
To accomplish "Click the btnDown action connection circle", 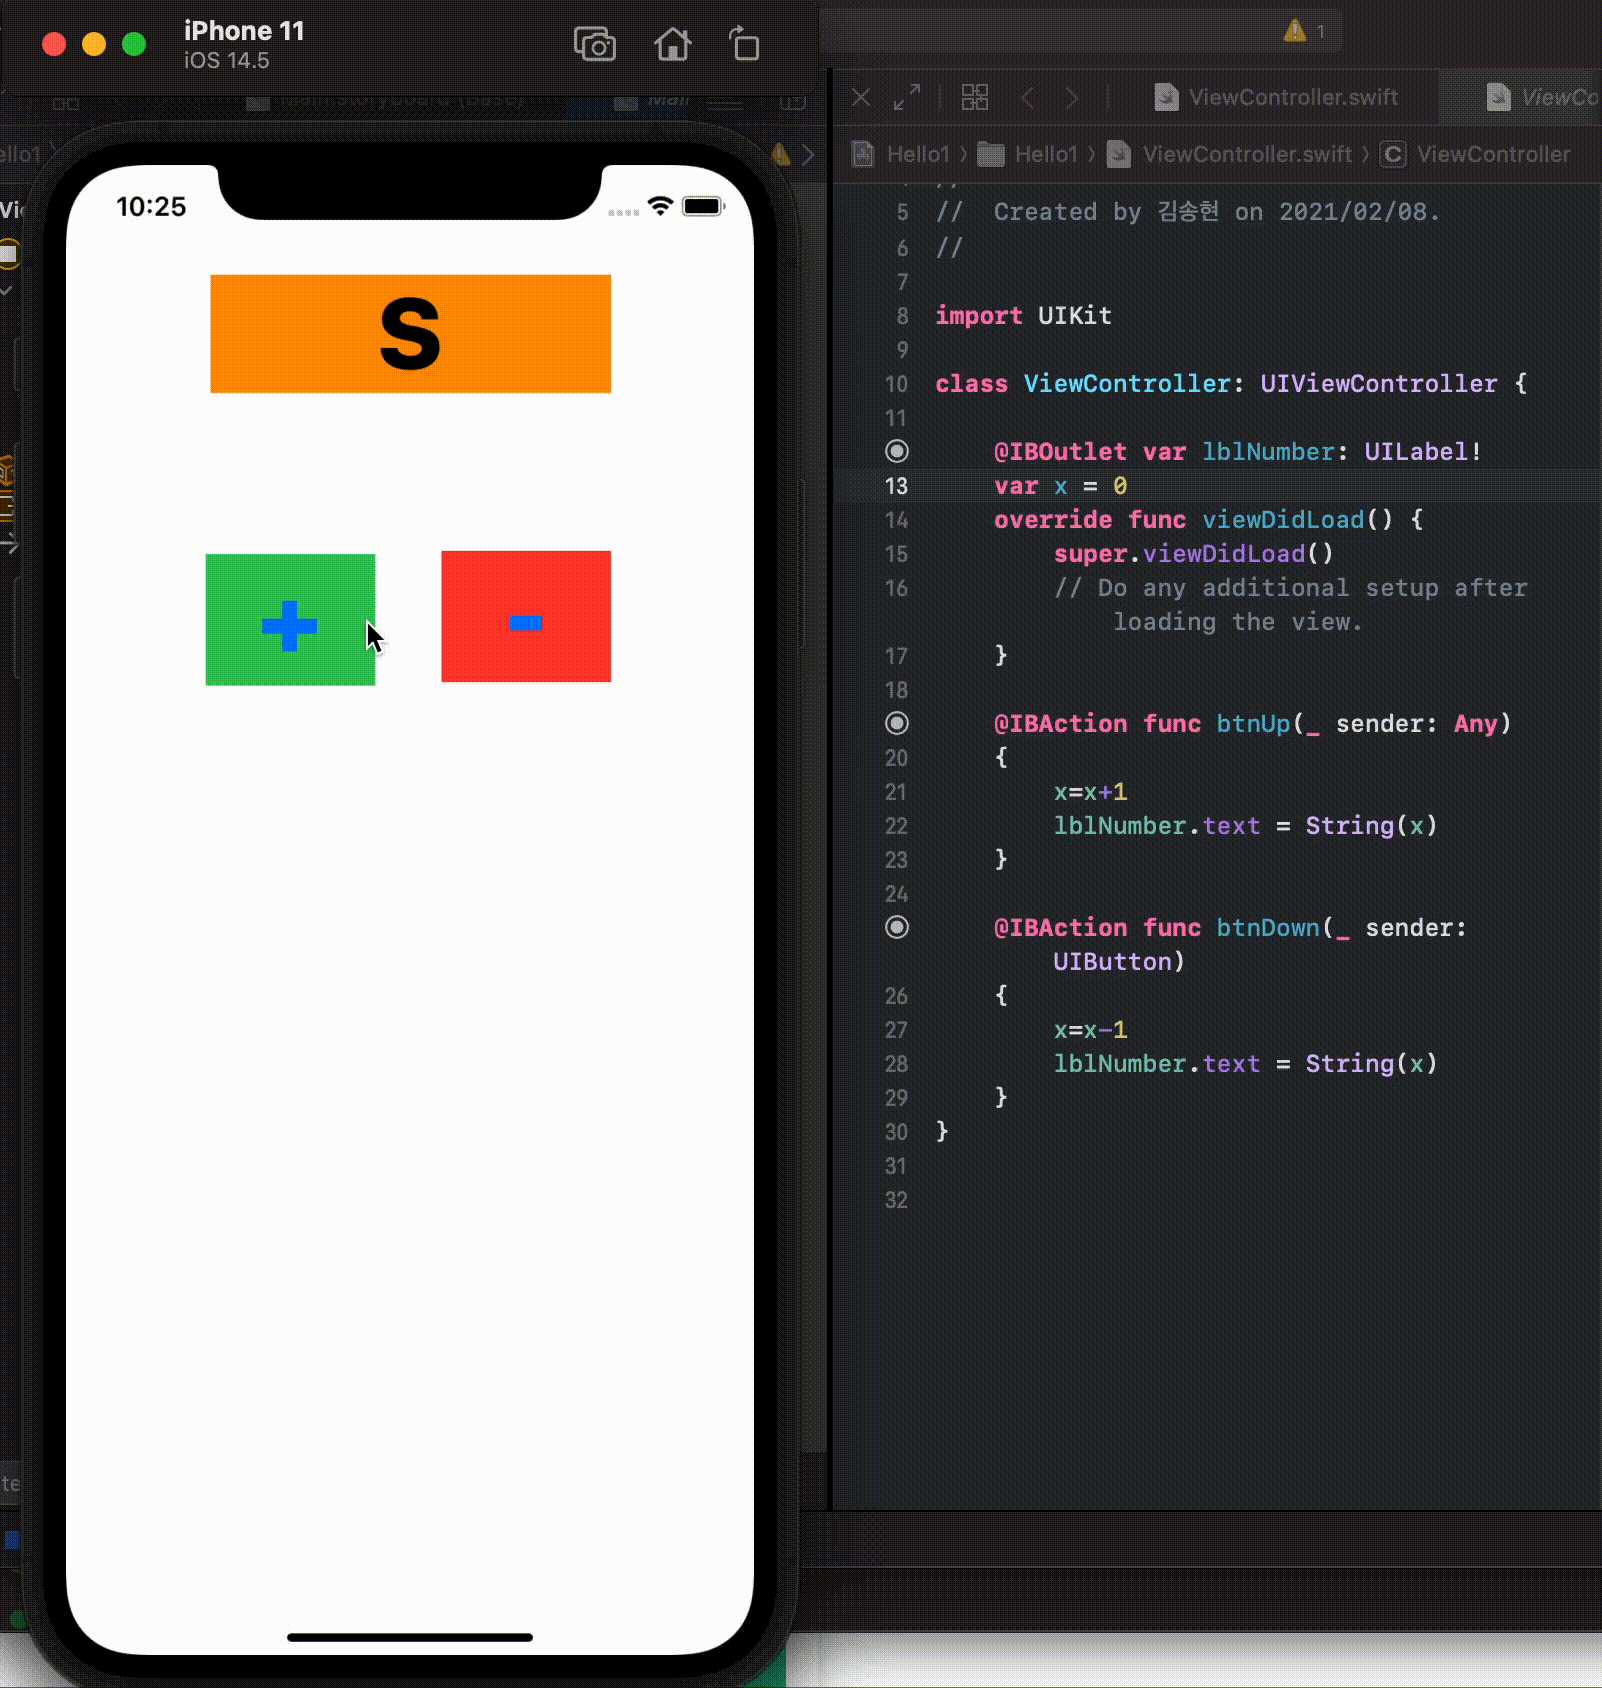I will pyautogui.click(x=897, y=927).
